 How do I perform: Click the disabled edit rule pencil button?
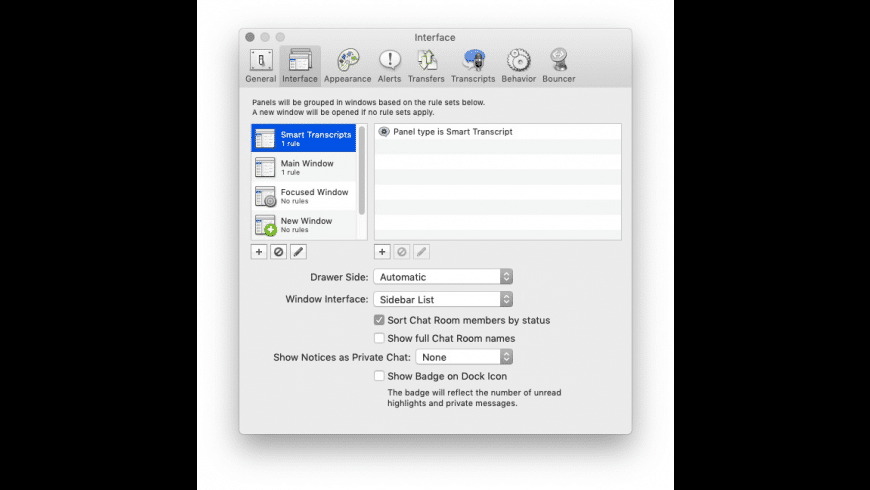422,252
